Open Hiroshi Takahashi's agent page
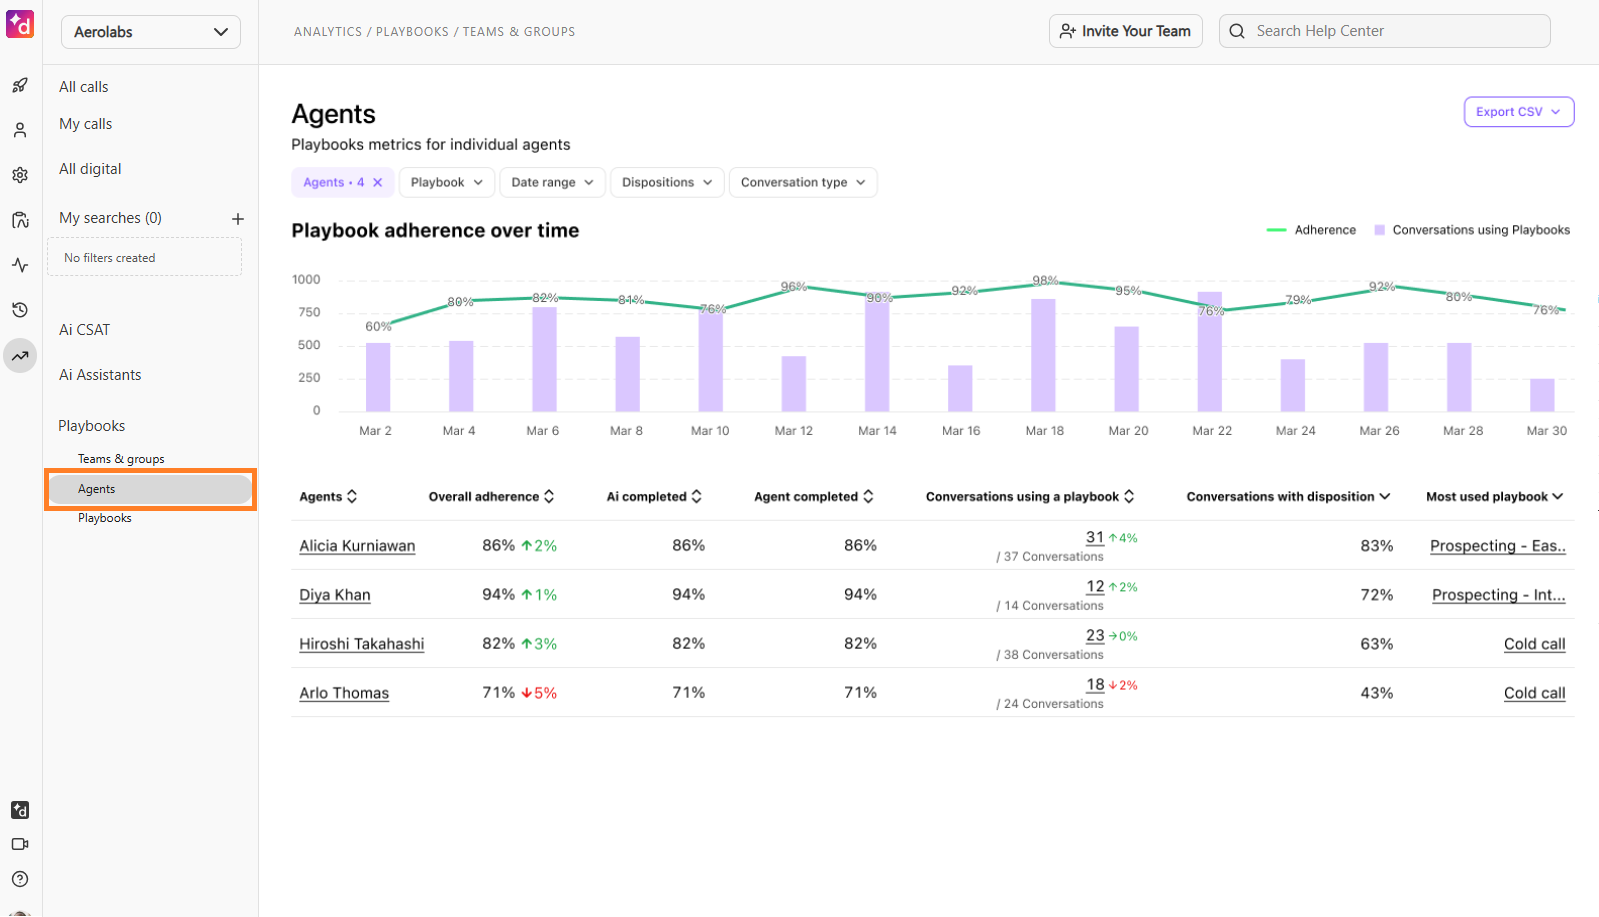 pos(362,644)
